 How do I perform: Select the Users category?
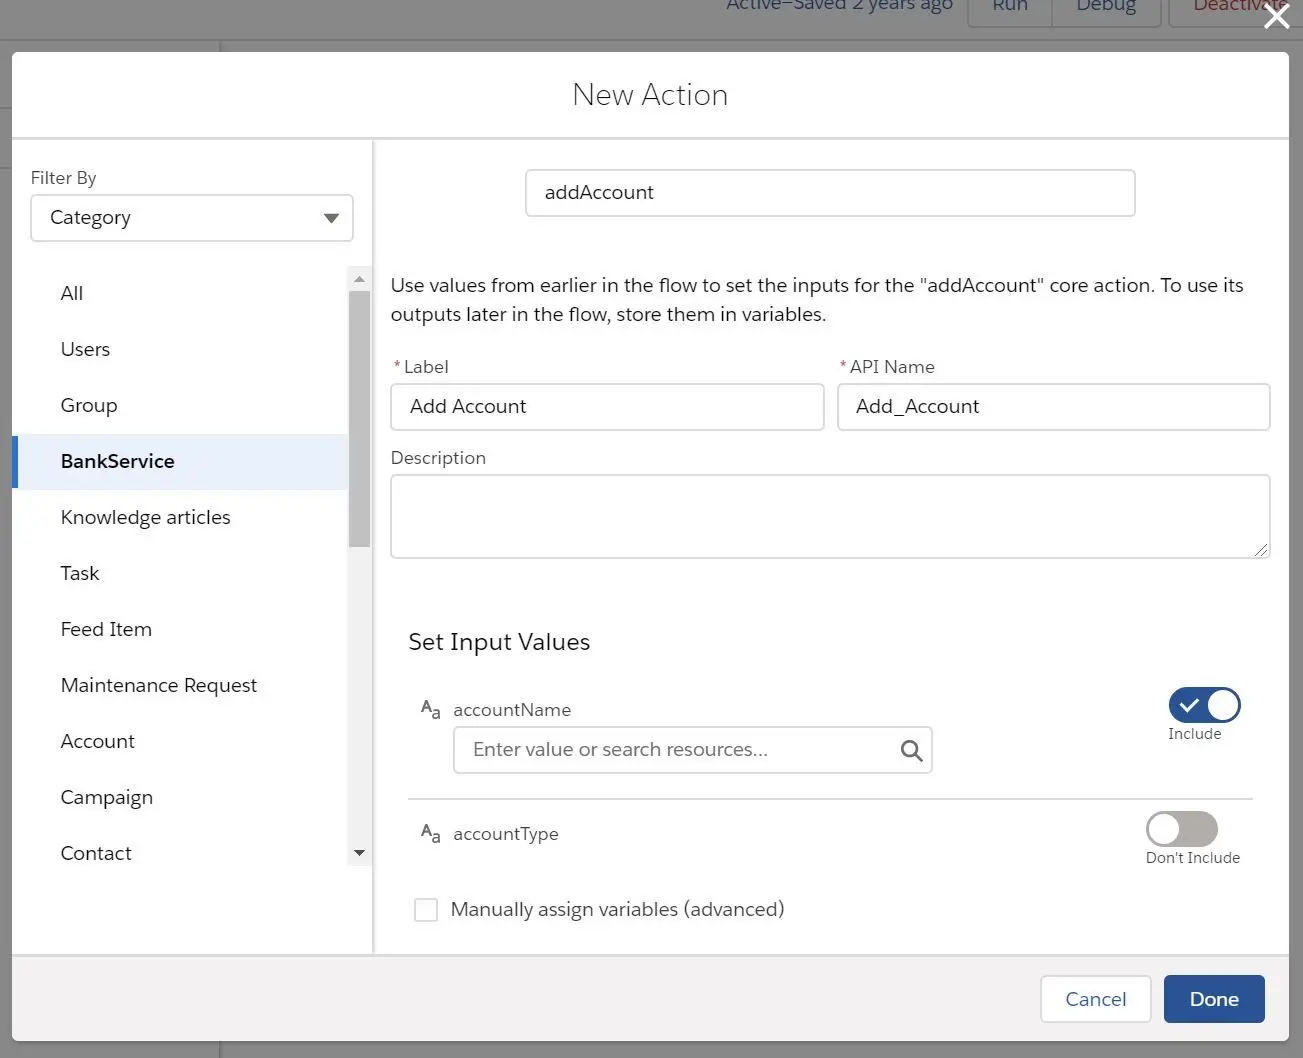[x=180, y=349]
